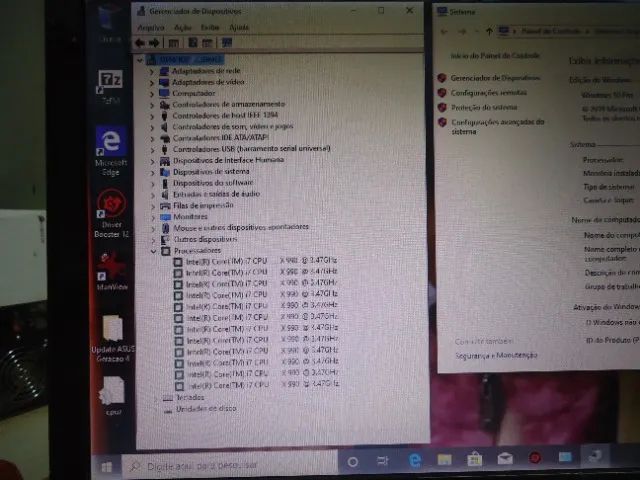Expand Controladores USB tree node
Viewport: 640px width, 480px height.
pos(152,149)
